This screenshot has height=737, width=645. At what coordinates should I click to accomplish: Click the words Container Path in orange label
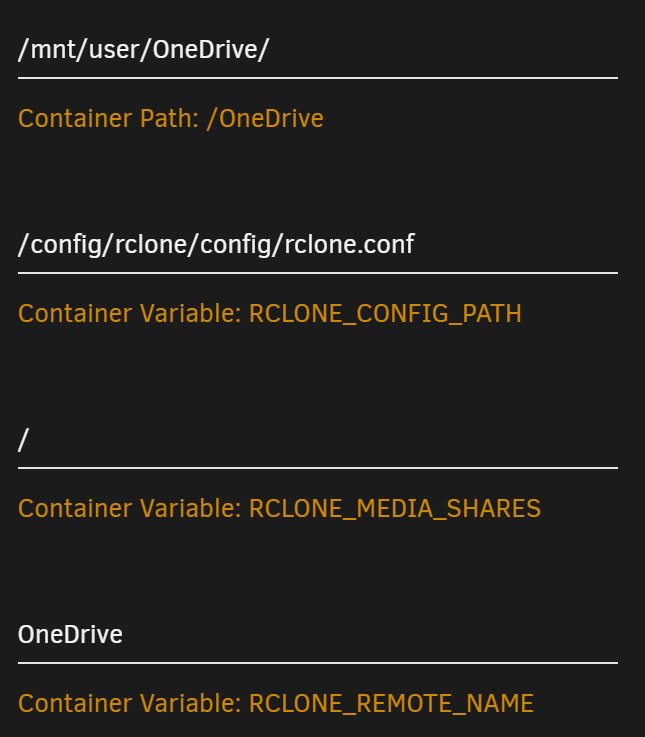point(108,118)
